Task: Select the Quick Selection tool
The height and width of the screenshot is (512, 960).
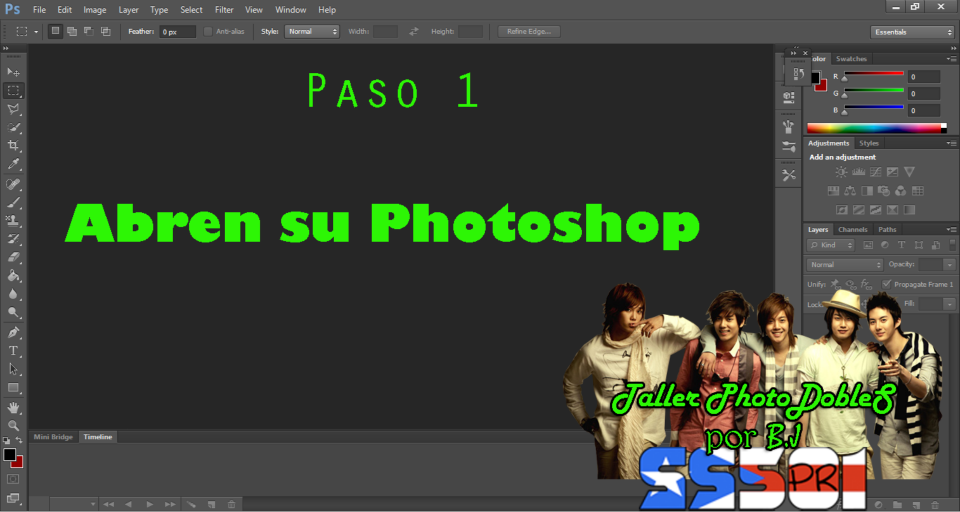Action: (13, 127)
